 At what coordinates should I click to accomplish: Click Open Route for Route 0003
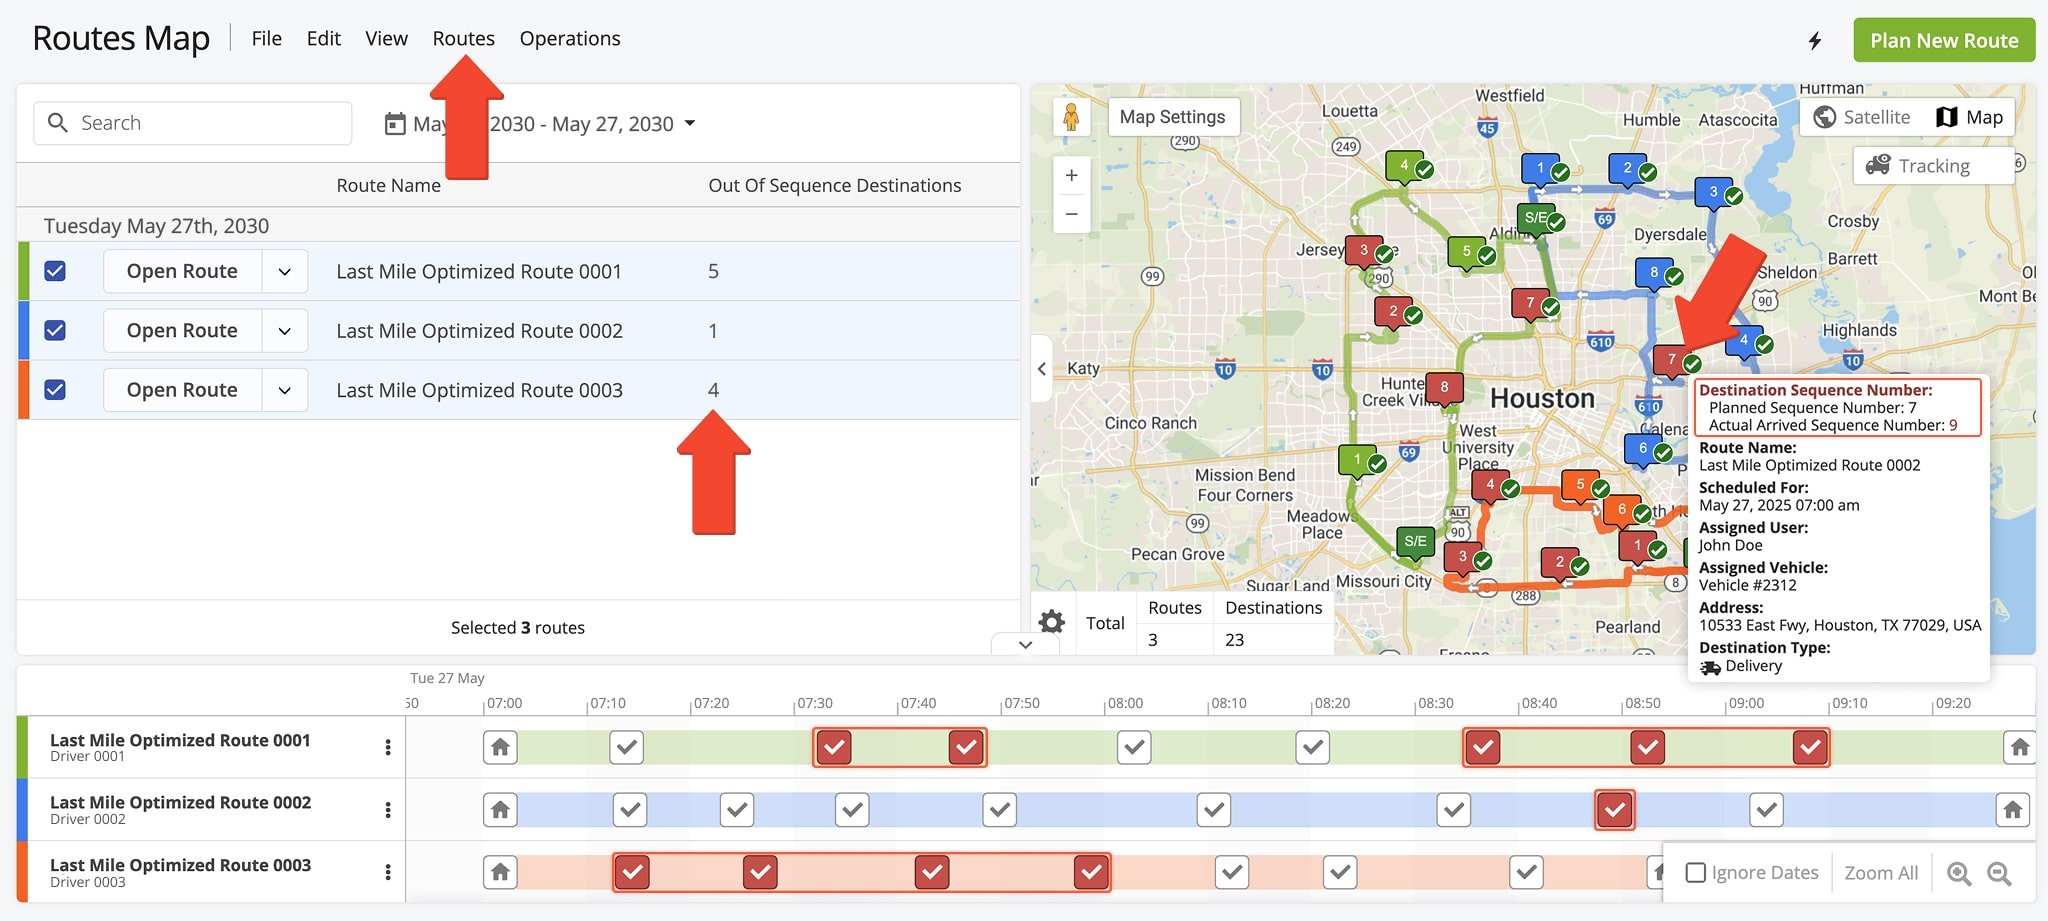182,390
